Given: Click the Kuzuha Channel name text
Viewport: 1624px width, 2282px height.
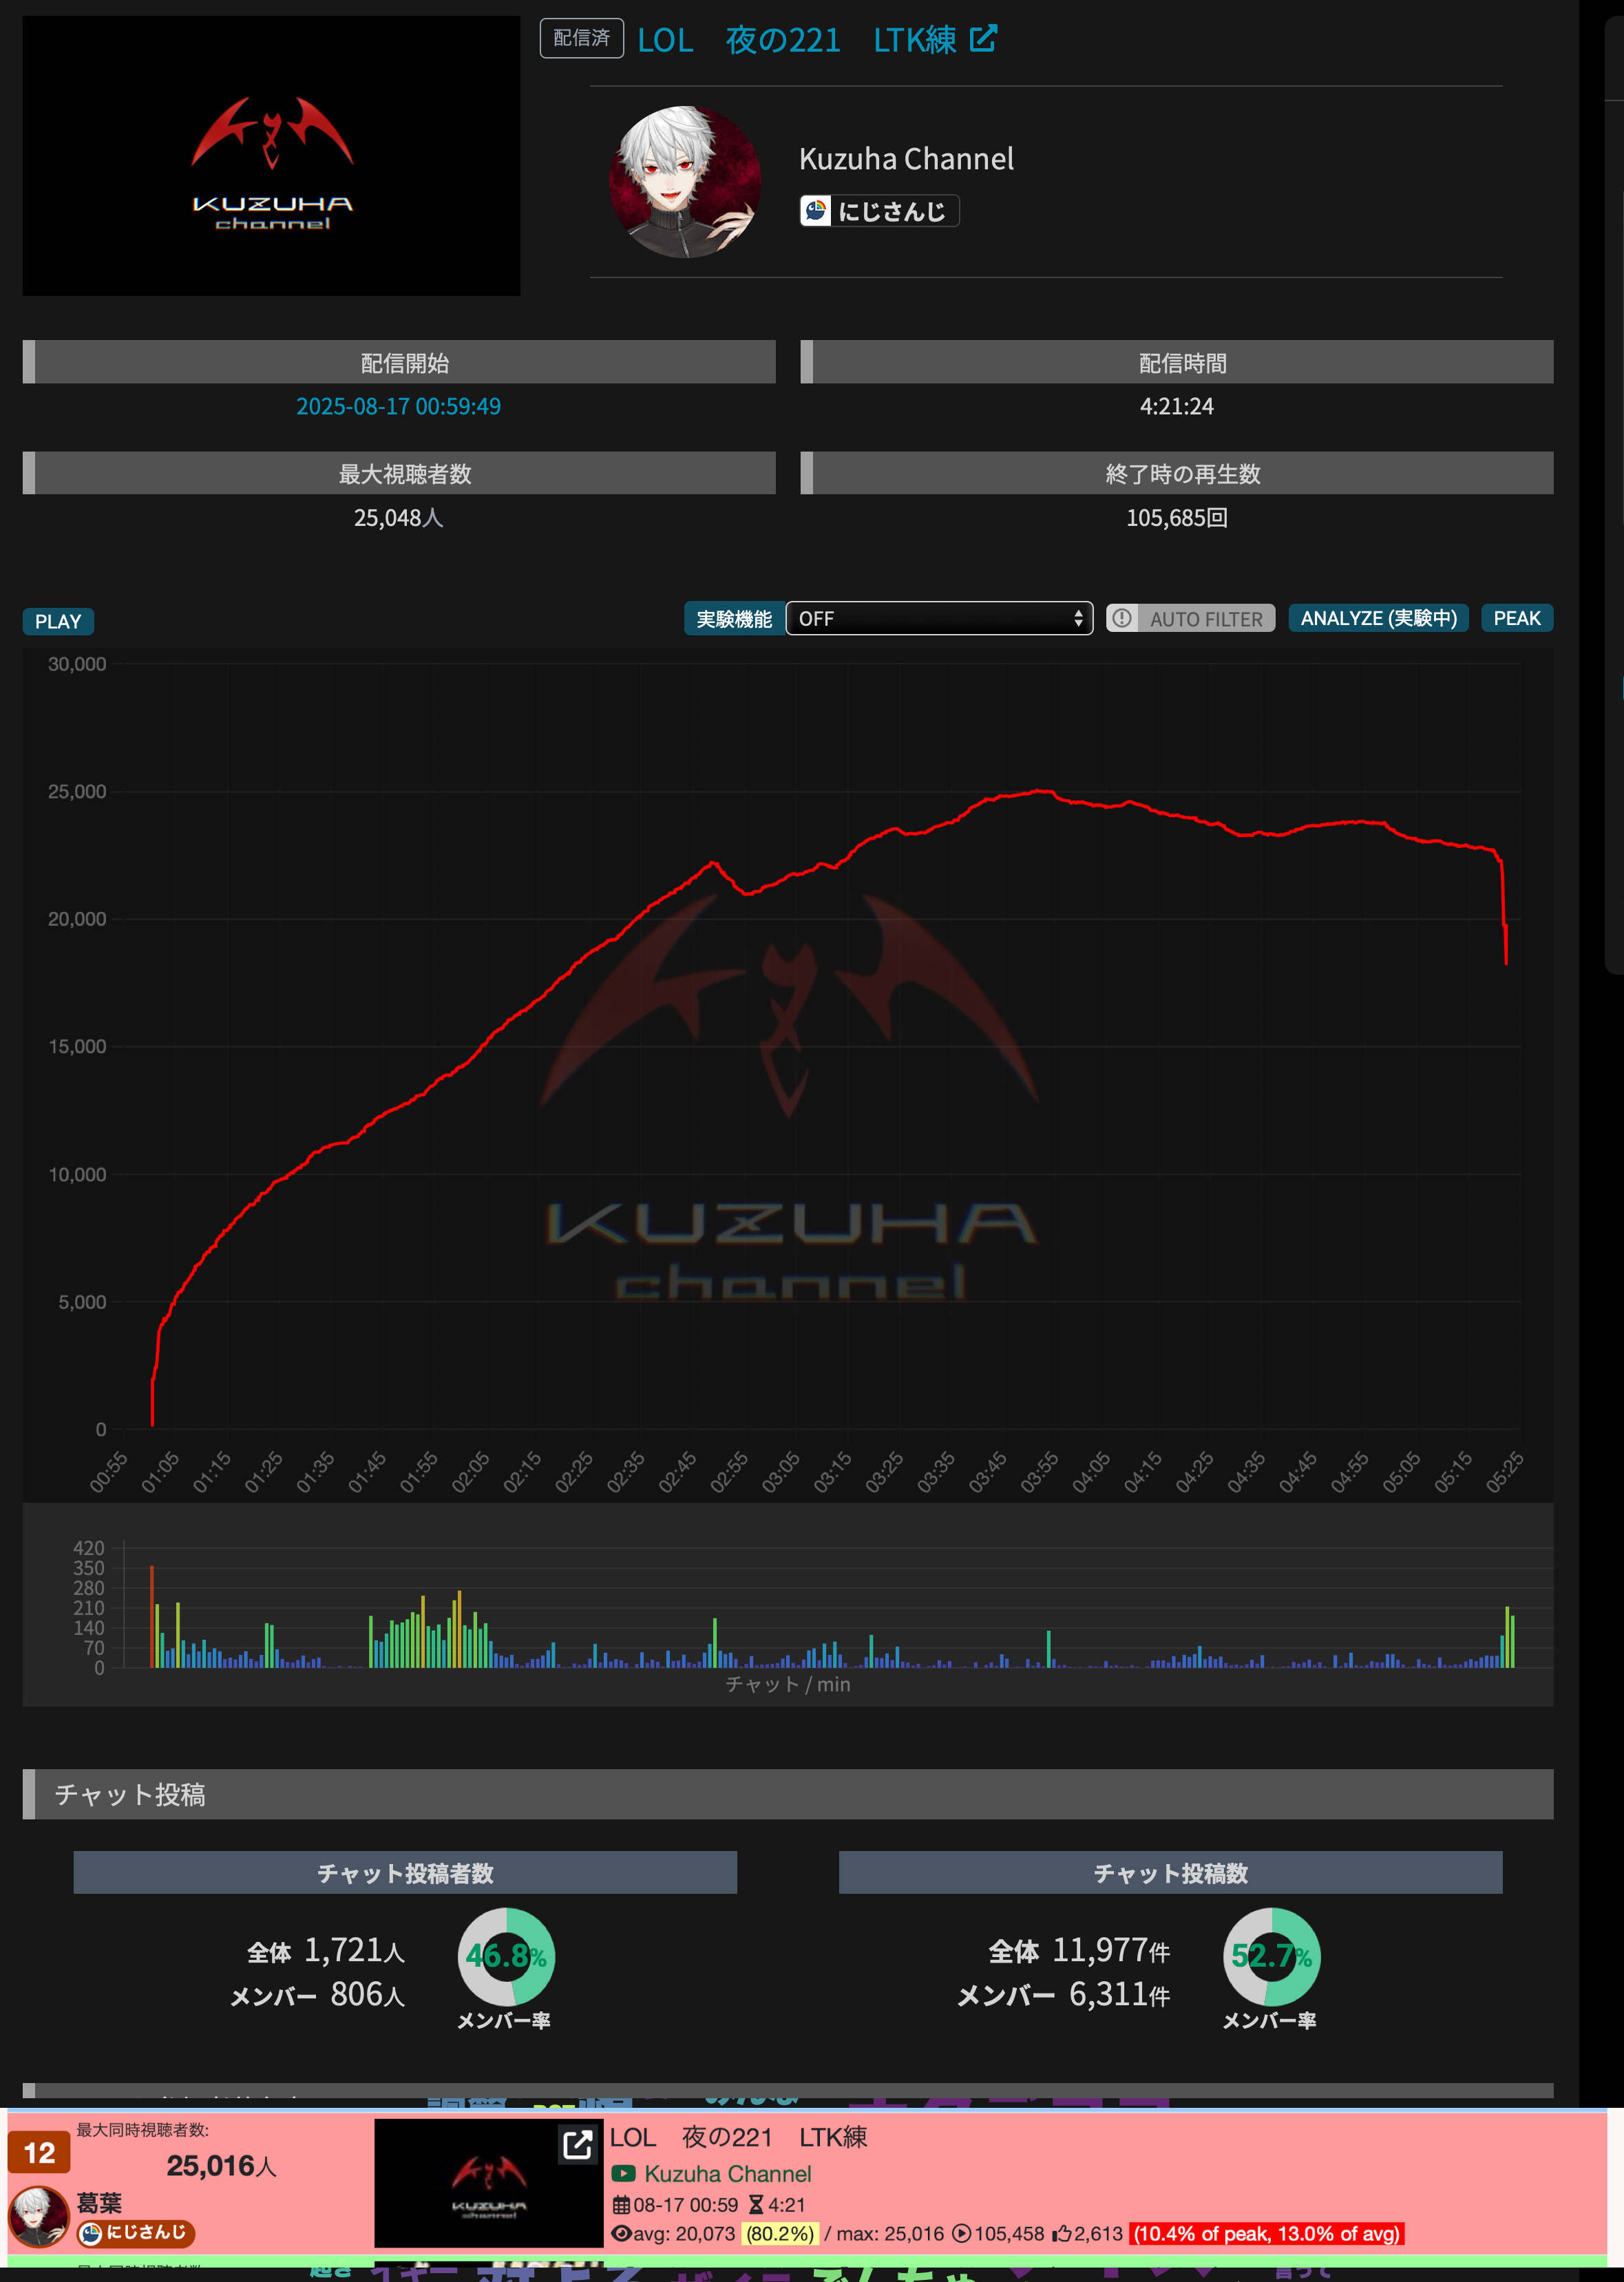Looking at the screenshot, I should 906,159.
